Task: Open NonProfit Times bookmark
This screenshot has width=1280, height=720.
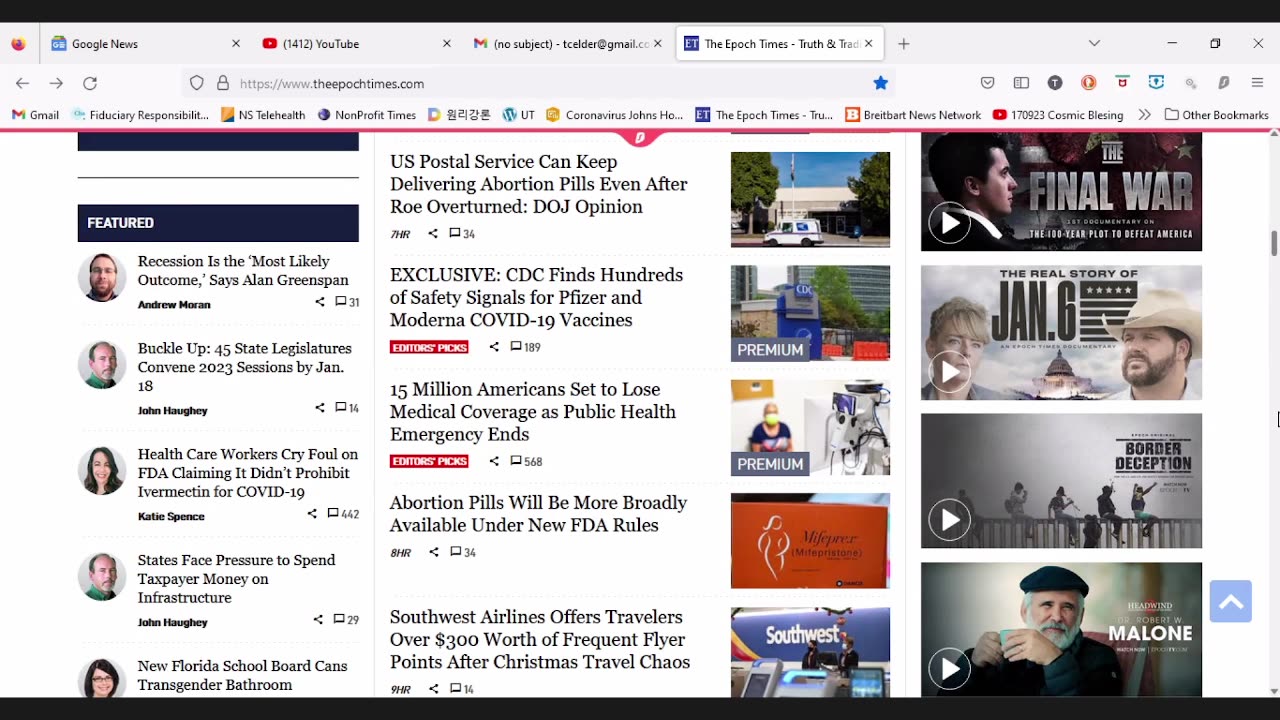Action: coord(366,115)
